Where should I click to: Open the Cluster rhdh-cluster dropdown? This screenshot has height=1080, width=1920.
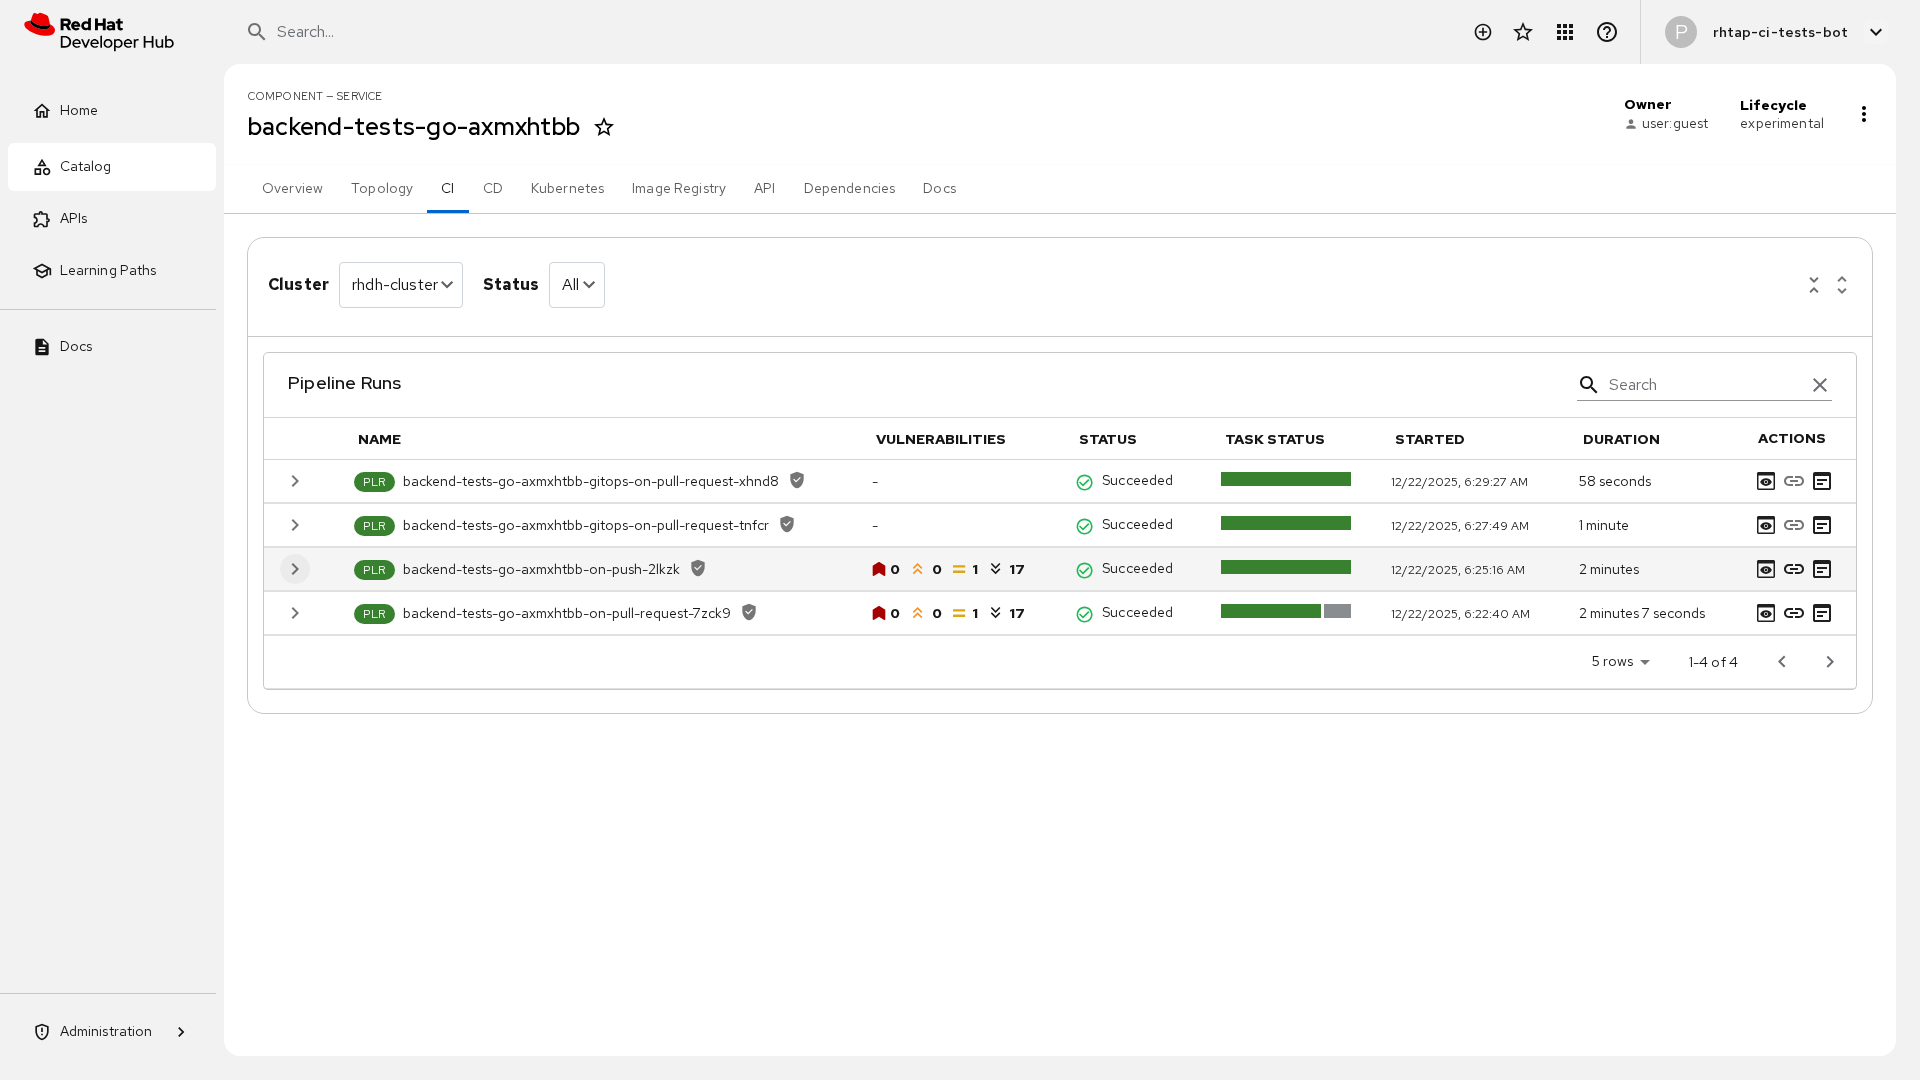point(401,285)
